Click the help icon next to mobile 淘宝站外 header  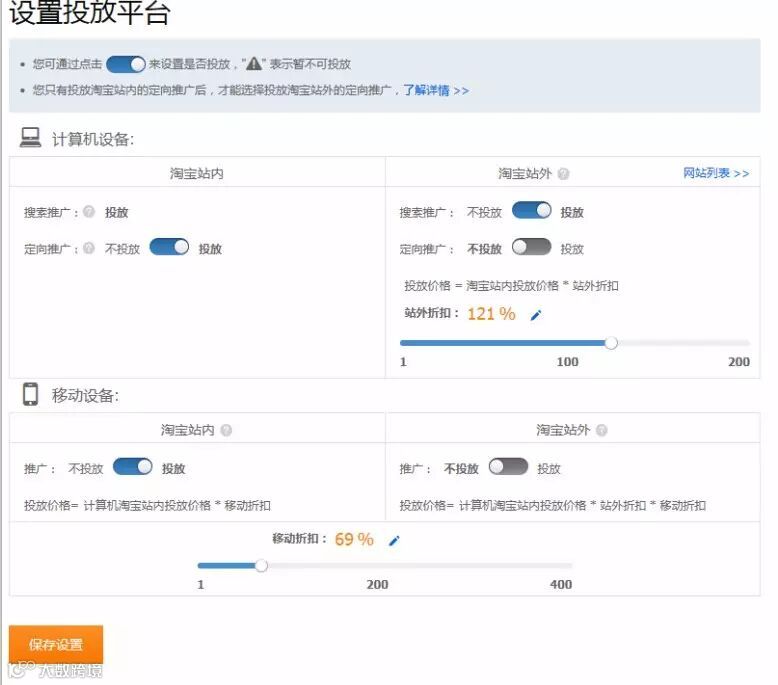pos(601,430)
